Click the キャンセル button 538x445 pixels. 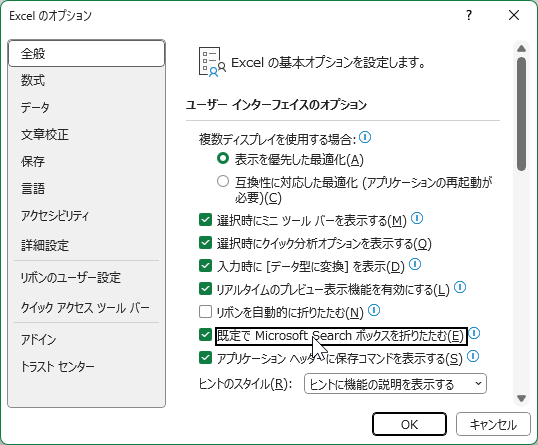[493, 424]
